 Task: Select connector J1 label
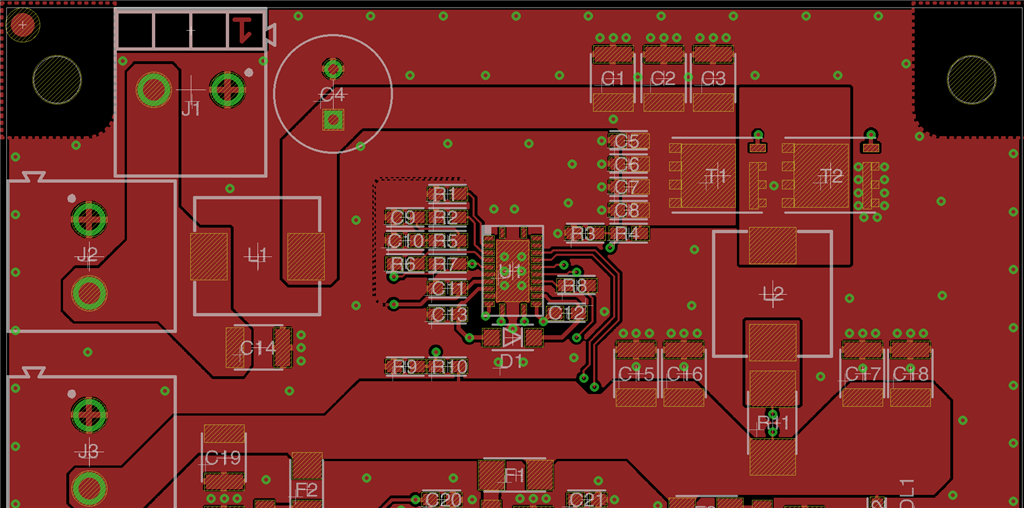pos(191,109)
